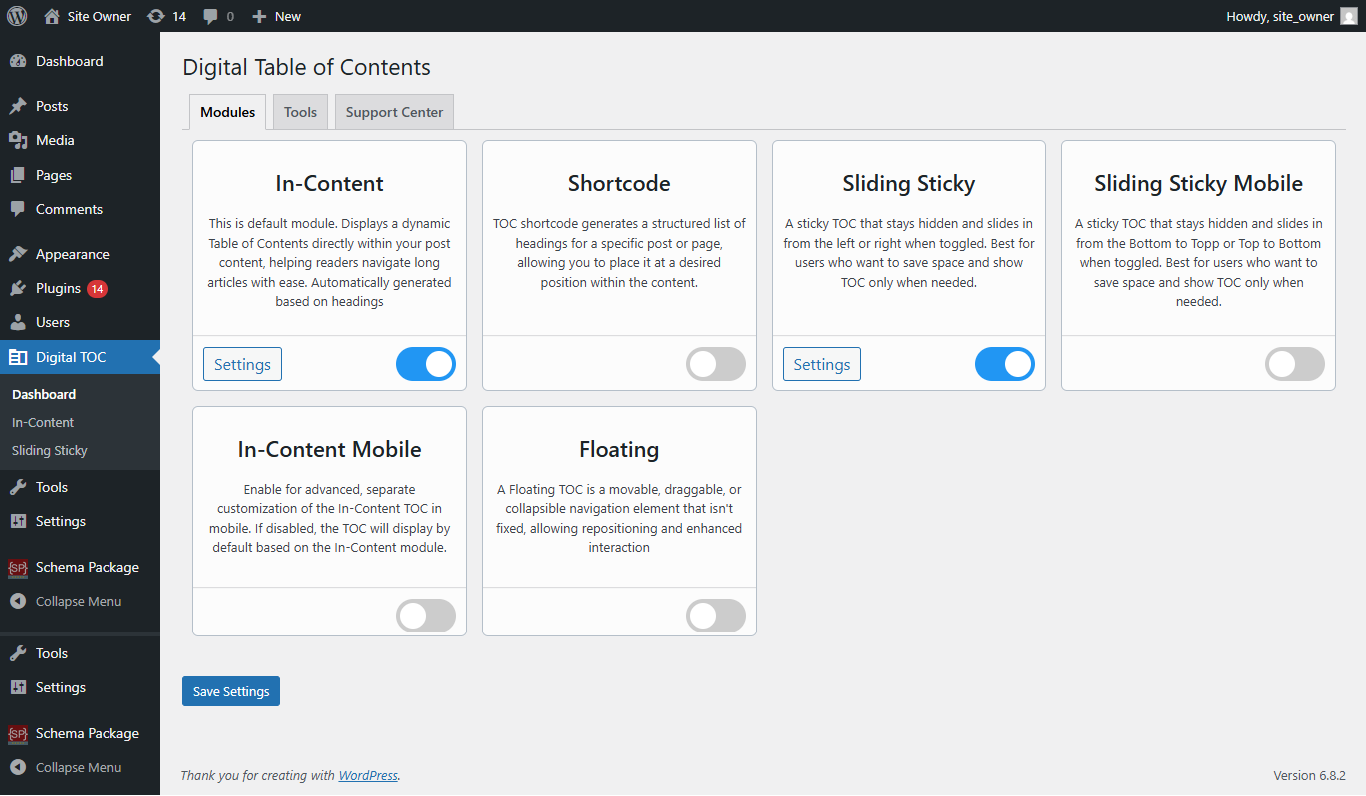The image size is (1366, 796).
Task: Disable the In-Content module toggle
Action: 425,364
